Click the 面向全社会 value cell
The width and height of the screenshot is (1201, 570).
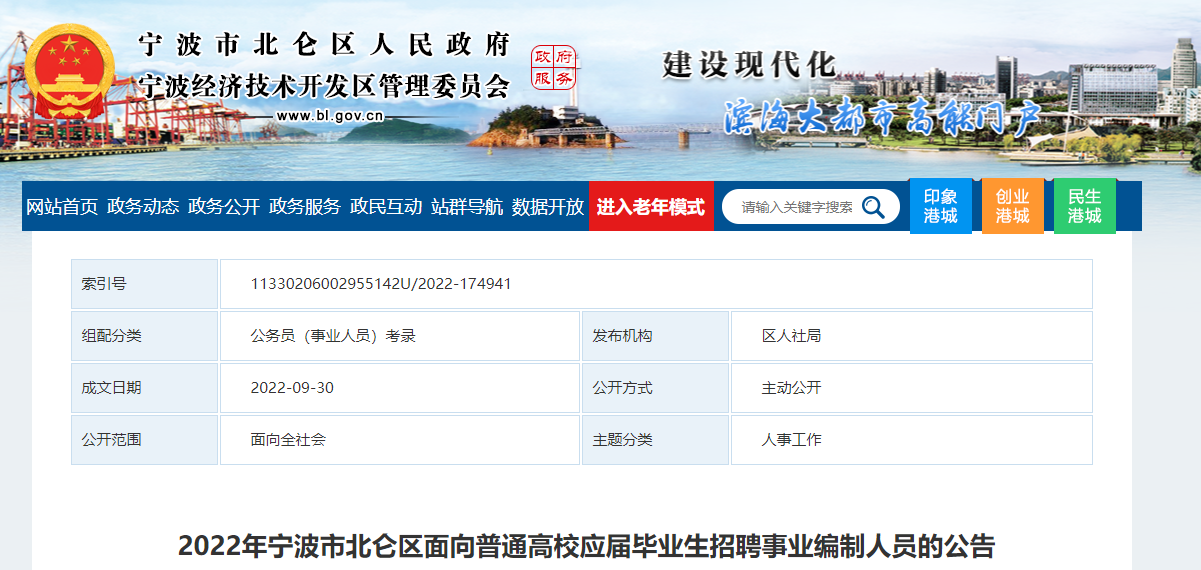[400, 440]
